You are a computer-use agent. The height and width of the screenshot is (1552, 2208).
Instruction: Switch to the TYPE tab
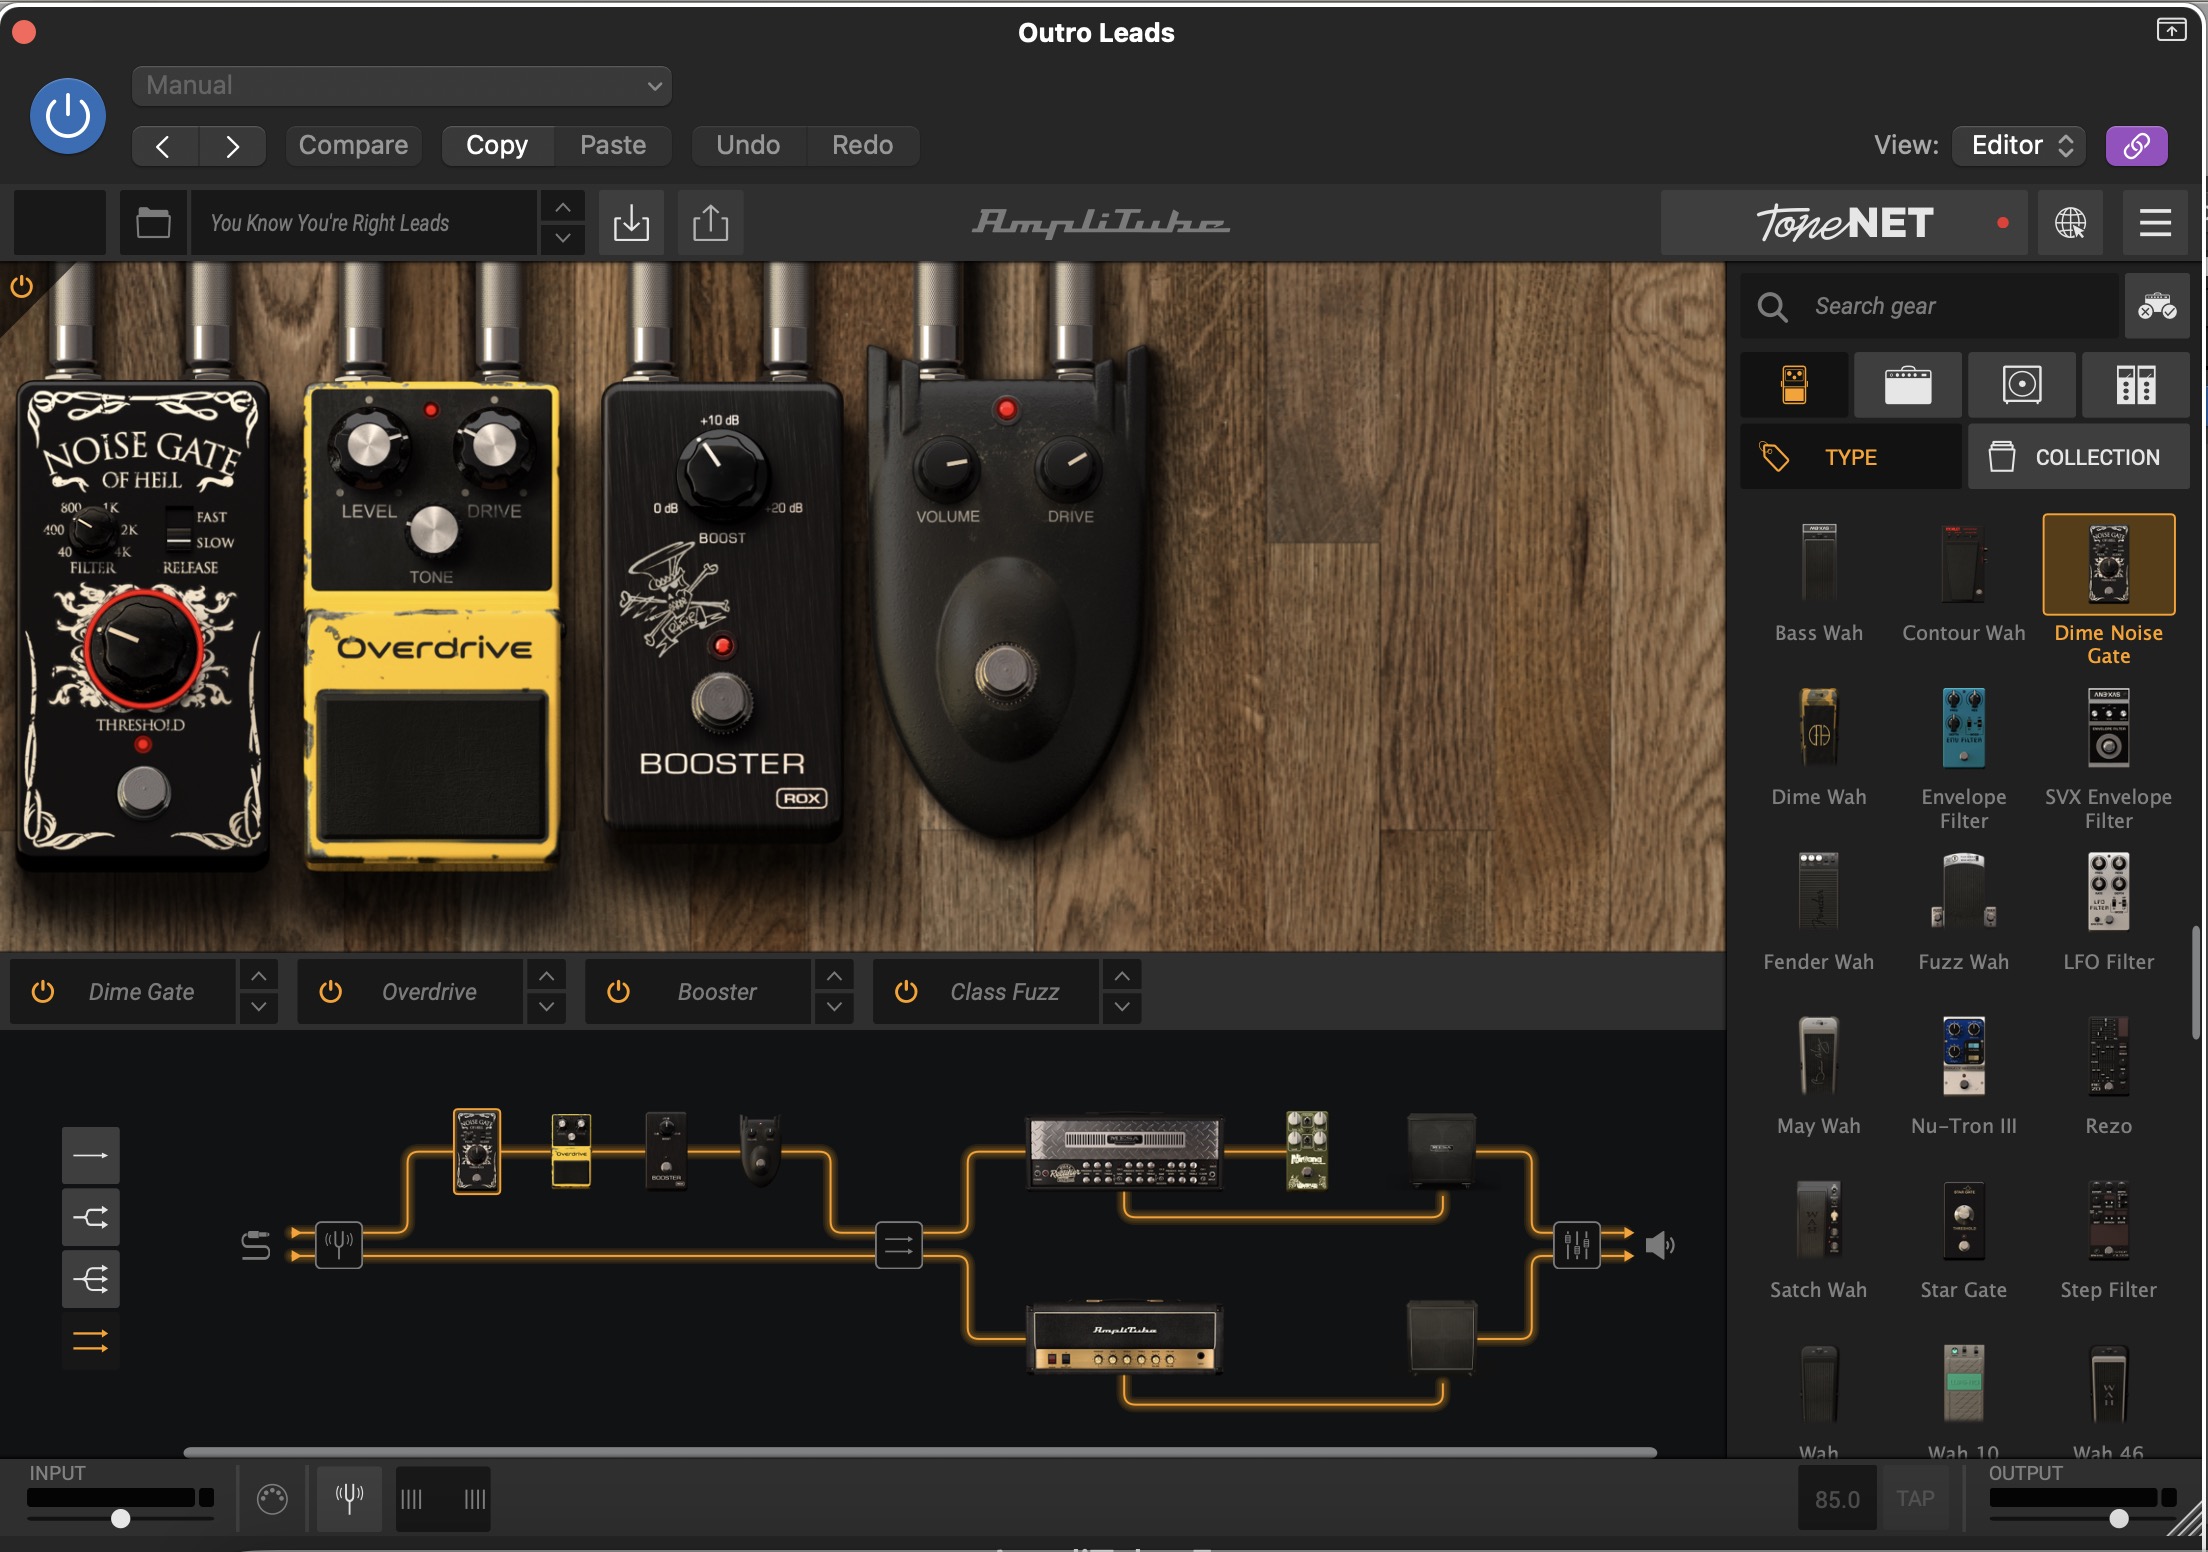click(1851, 457)
